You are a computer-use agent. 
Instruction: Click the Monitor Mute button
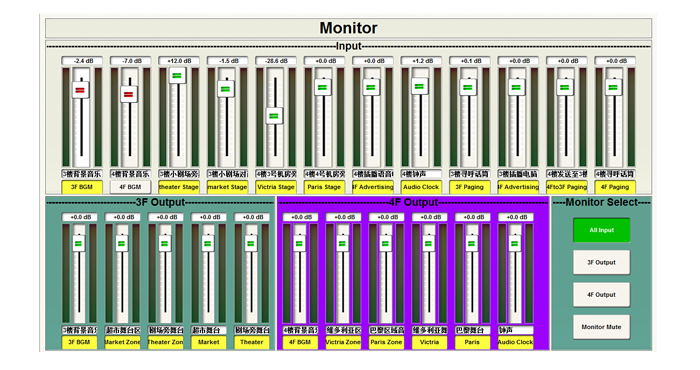[x=601, y=327]
